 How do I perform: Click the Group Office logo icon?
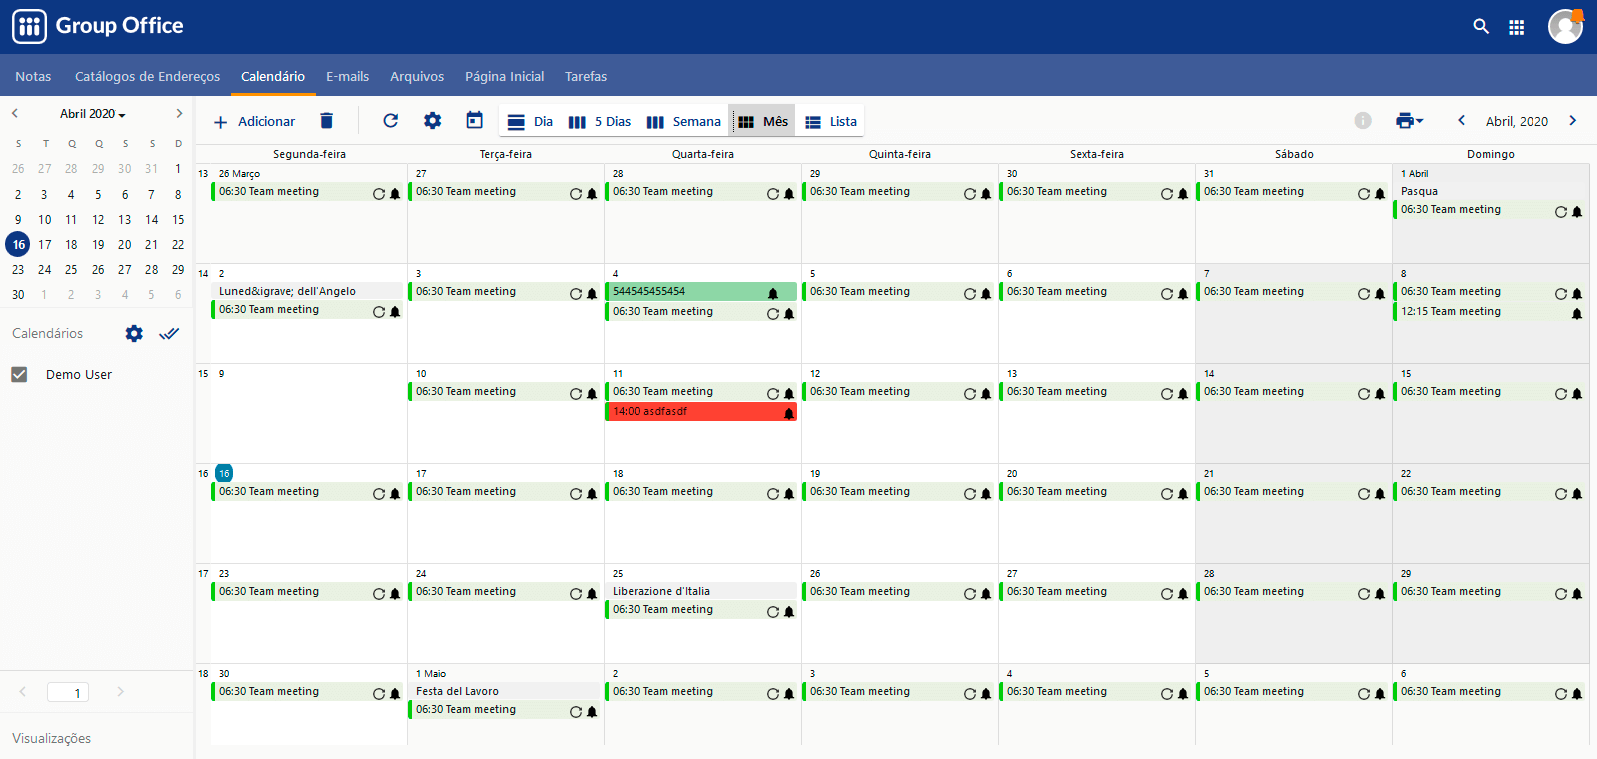pyautogui.click(x=29, y=26)
